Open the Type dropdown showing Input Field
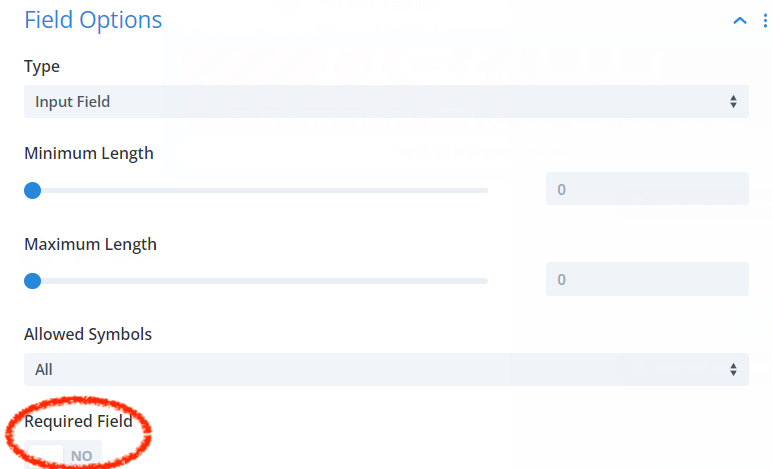The image size is (772, 469). pyautogui.click(x=386, y=101)
